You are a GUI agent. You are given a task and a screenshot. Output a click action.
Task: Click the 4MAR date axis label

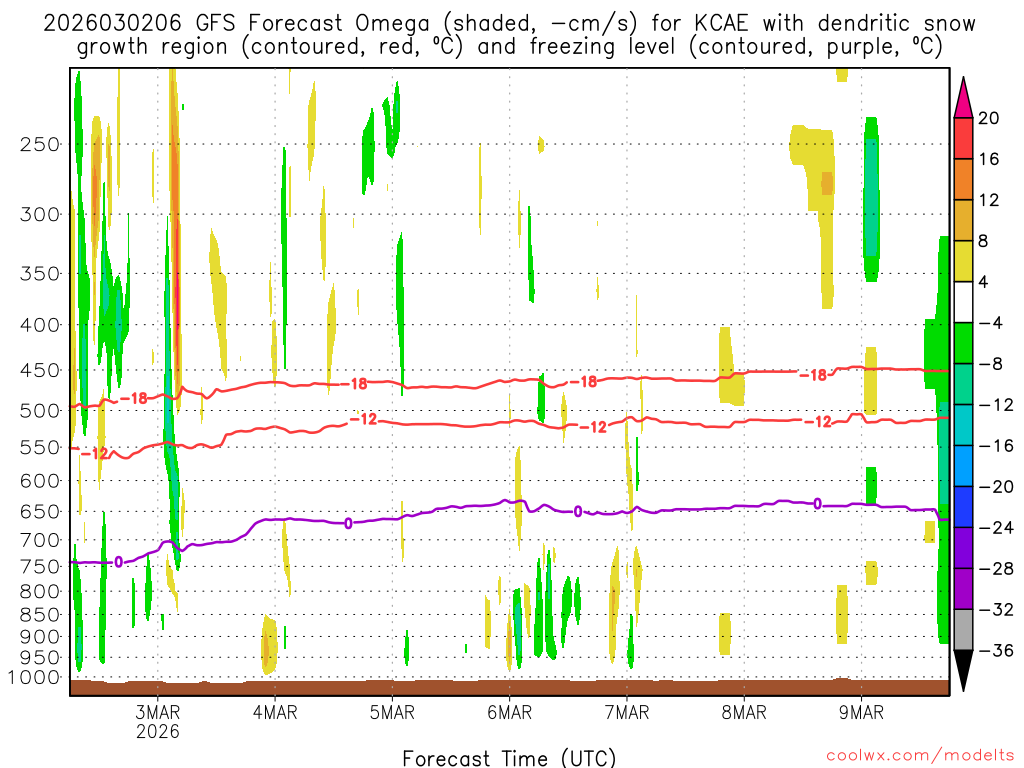pyautogui.click(x=275, y=712)
